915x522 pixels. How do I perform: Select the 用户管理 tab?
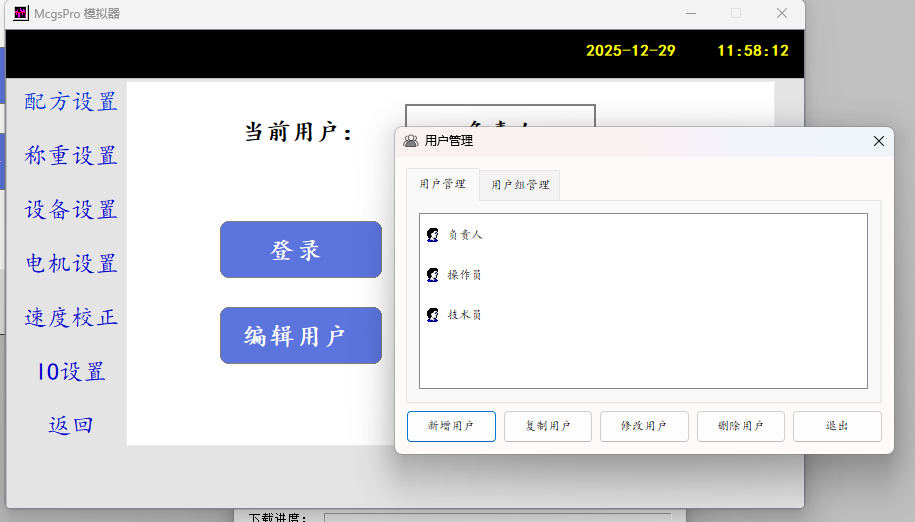click(442, 184)
